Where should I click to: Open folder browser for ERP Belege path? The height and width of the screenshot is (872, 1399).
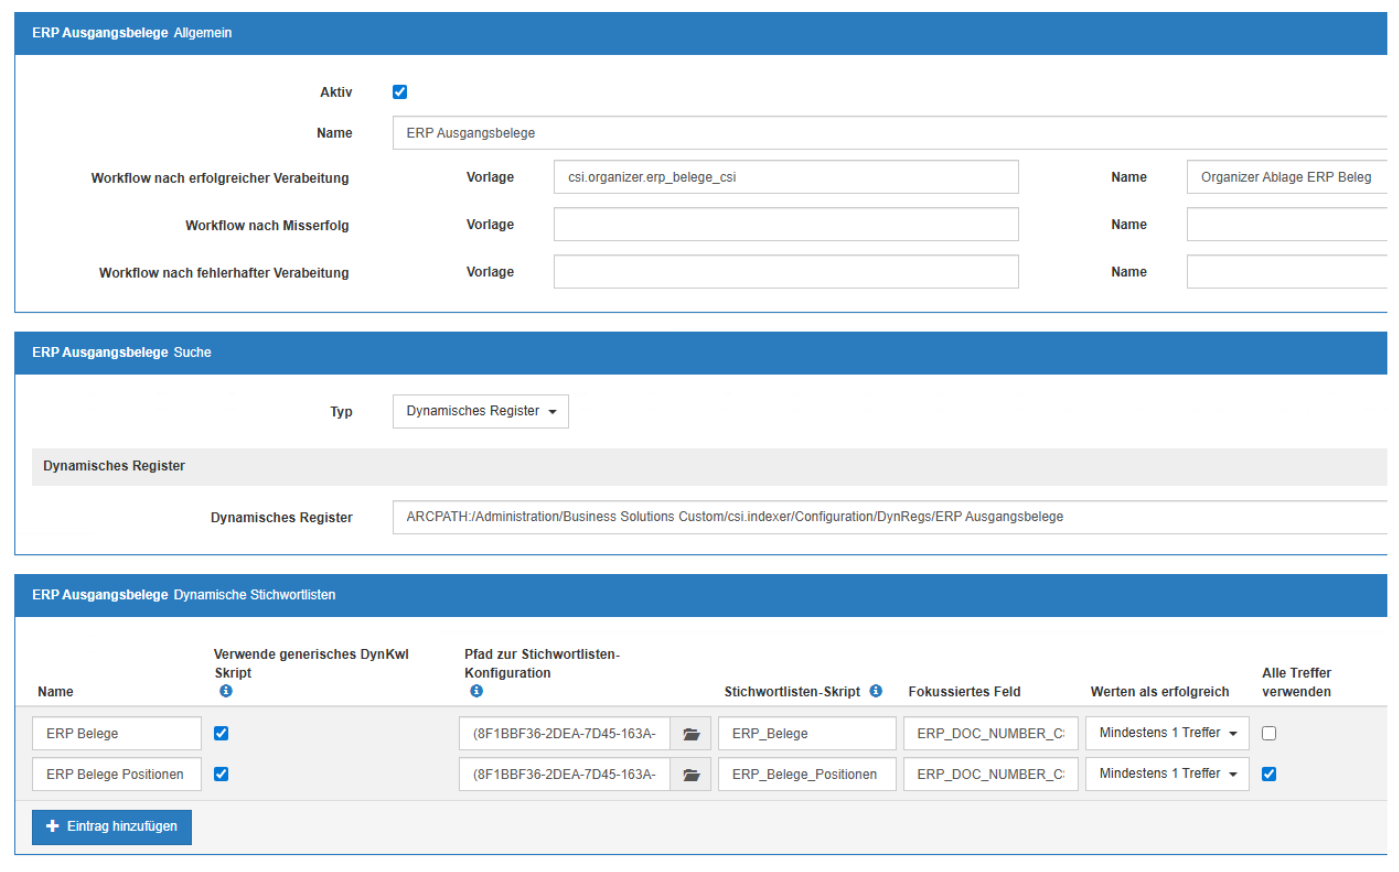click(691, 734)
